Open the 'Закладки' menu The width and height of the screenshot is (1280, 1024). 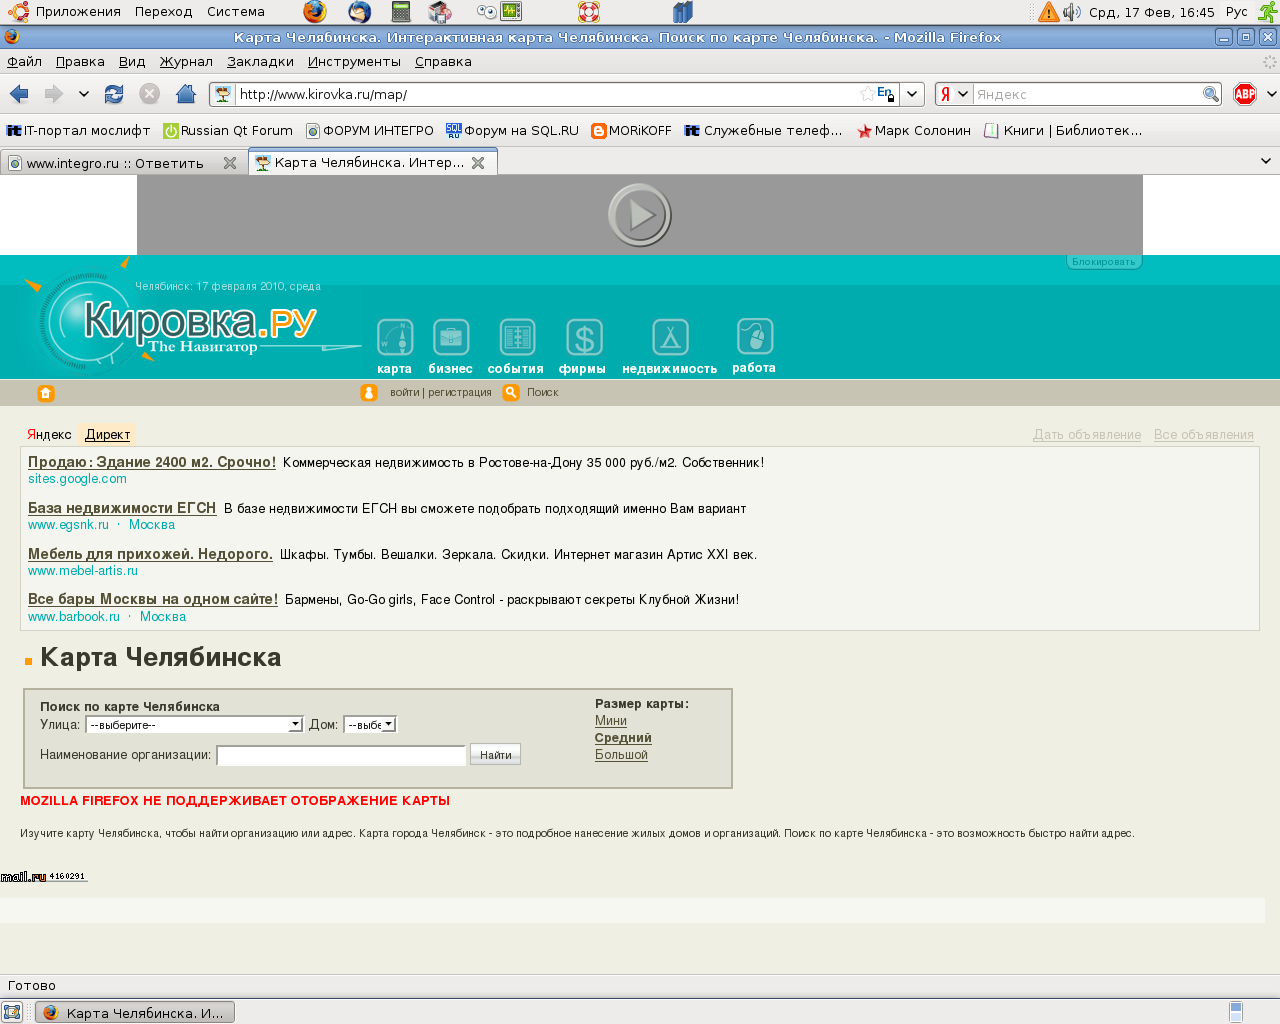tap(260, 62)
